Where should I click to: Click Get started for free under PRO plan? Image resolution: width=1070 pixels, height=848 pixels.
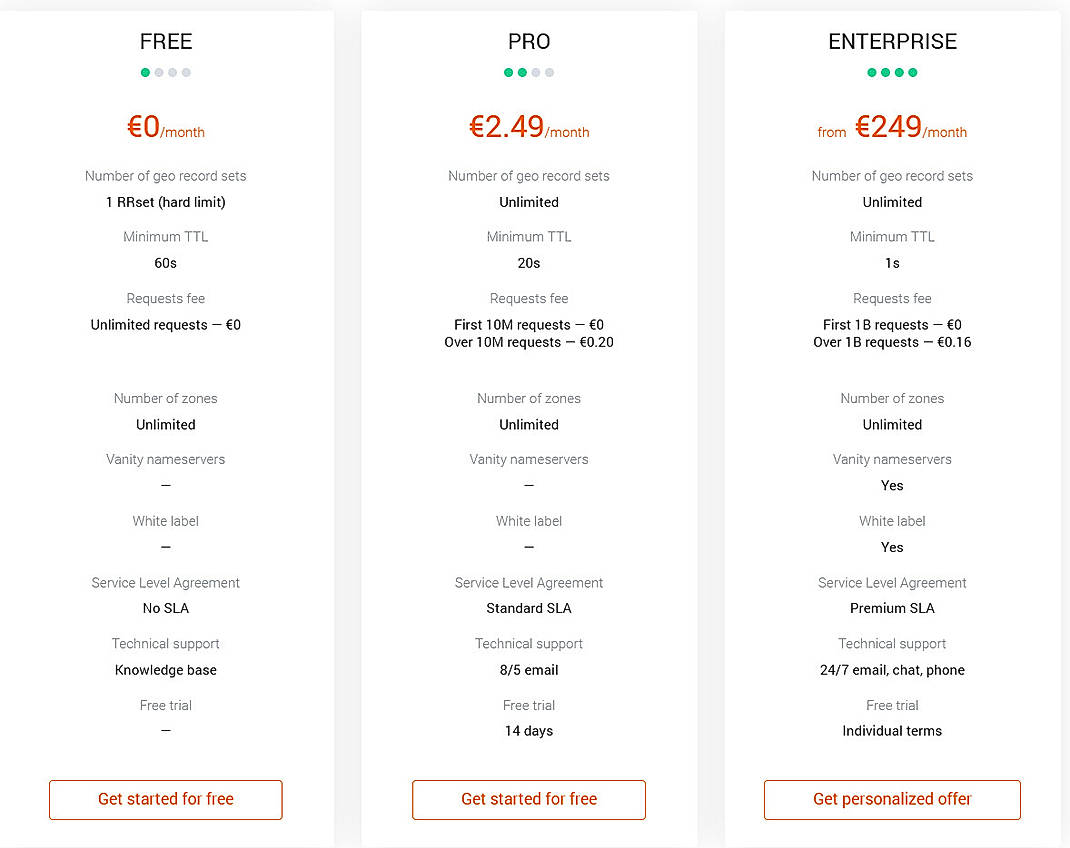[x=528, y=799]
